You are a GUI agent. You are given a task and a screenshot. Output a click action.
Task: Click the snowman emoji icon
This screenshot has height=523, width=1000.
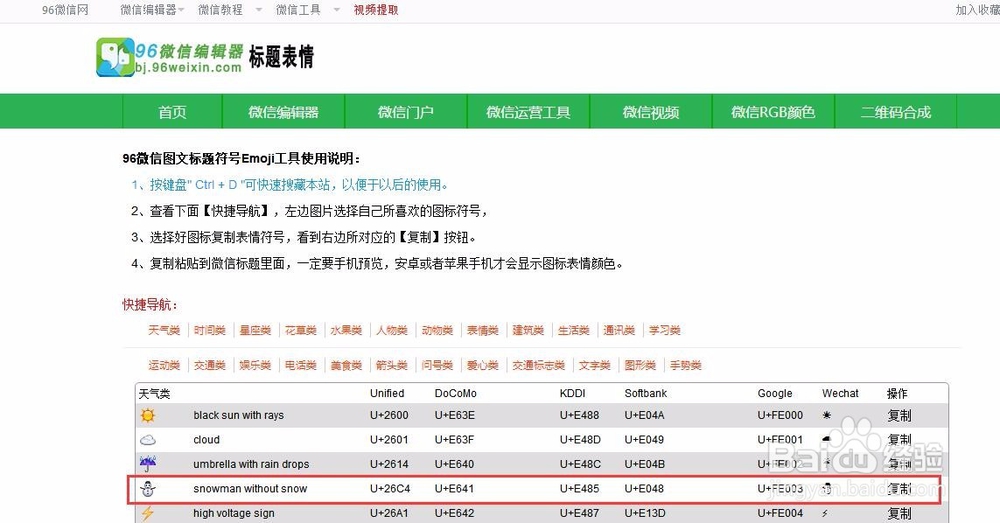(x=148, y=489)
